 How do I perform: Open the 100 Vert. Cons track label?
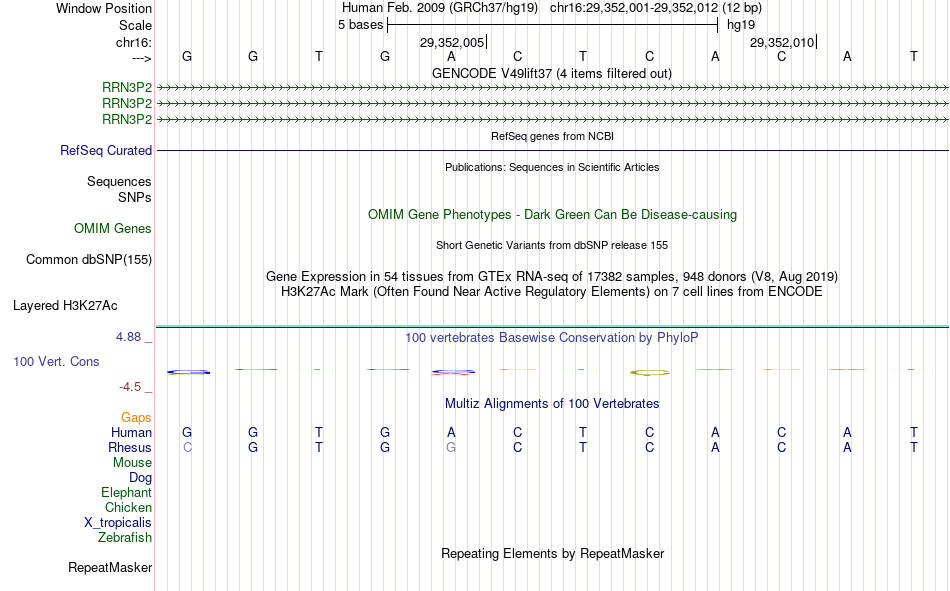click(56, 361)
